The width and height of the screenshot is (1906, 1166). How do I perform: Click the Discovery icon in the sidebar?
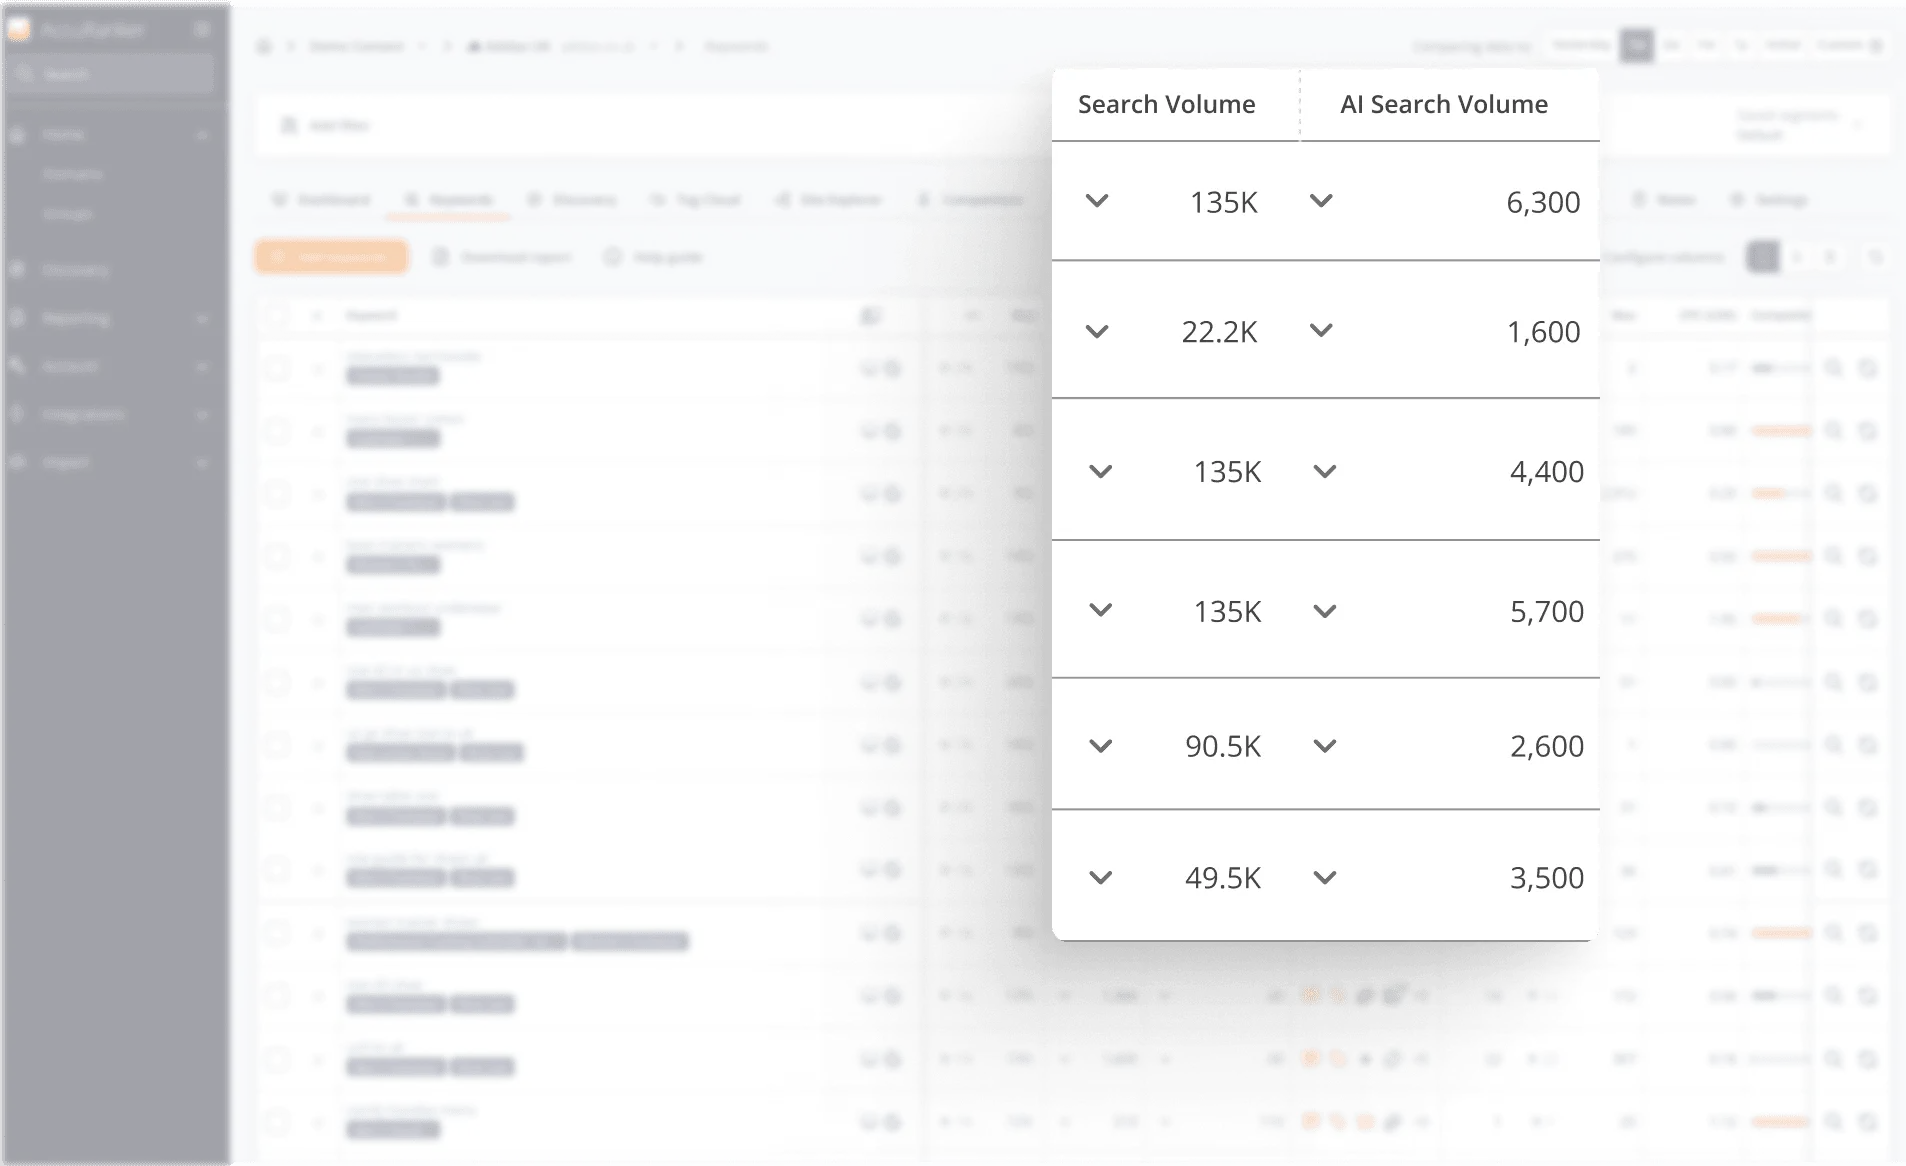17,269
